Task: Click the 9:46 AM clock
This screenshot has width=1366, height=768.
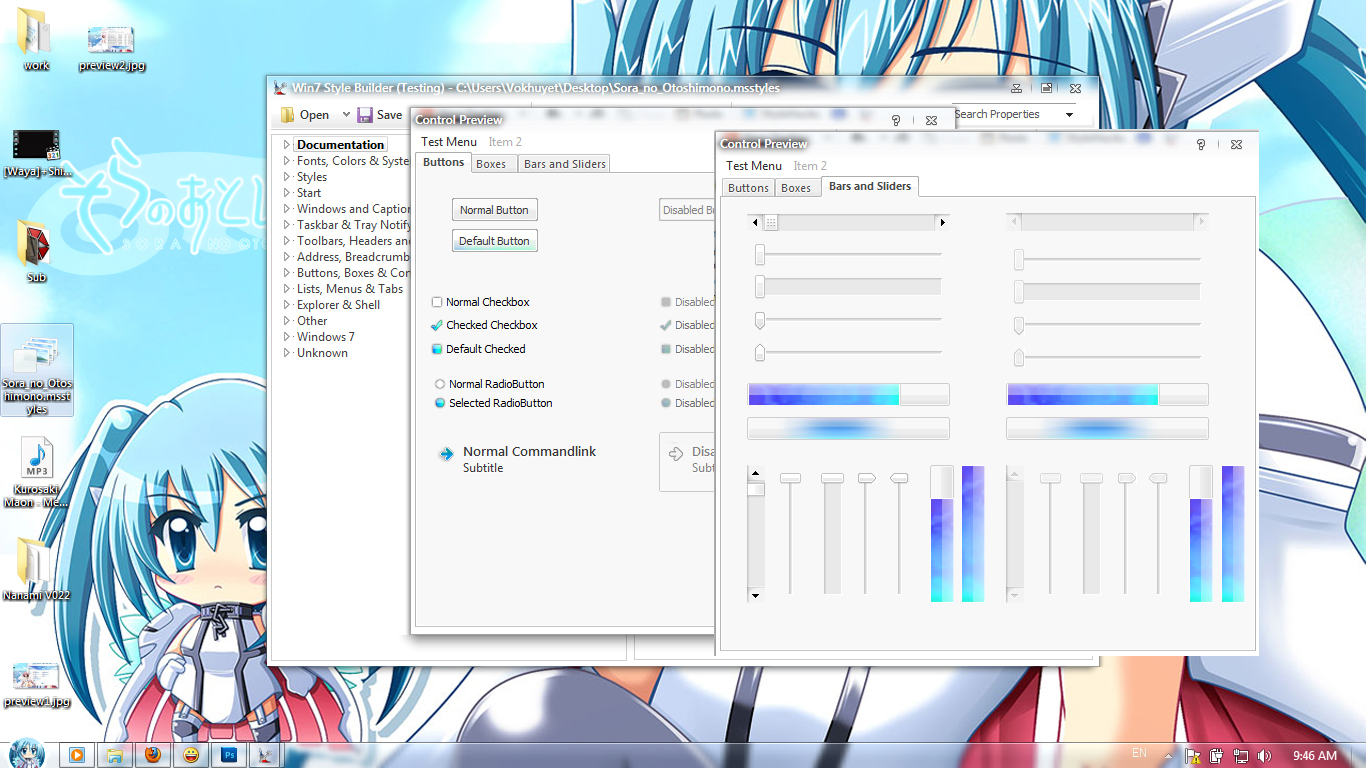Action: coord(1315,755)
